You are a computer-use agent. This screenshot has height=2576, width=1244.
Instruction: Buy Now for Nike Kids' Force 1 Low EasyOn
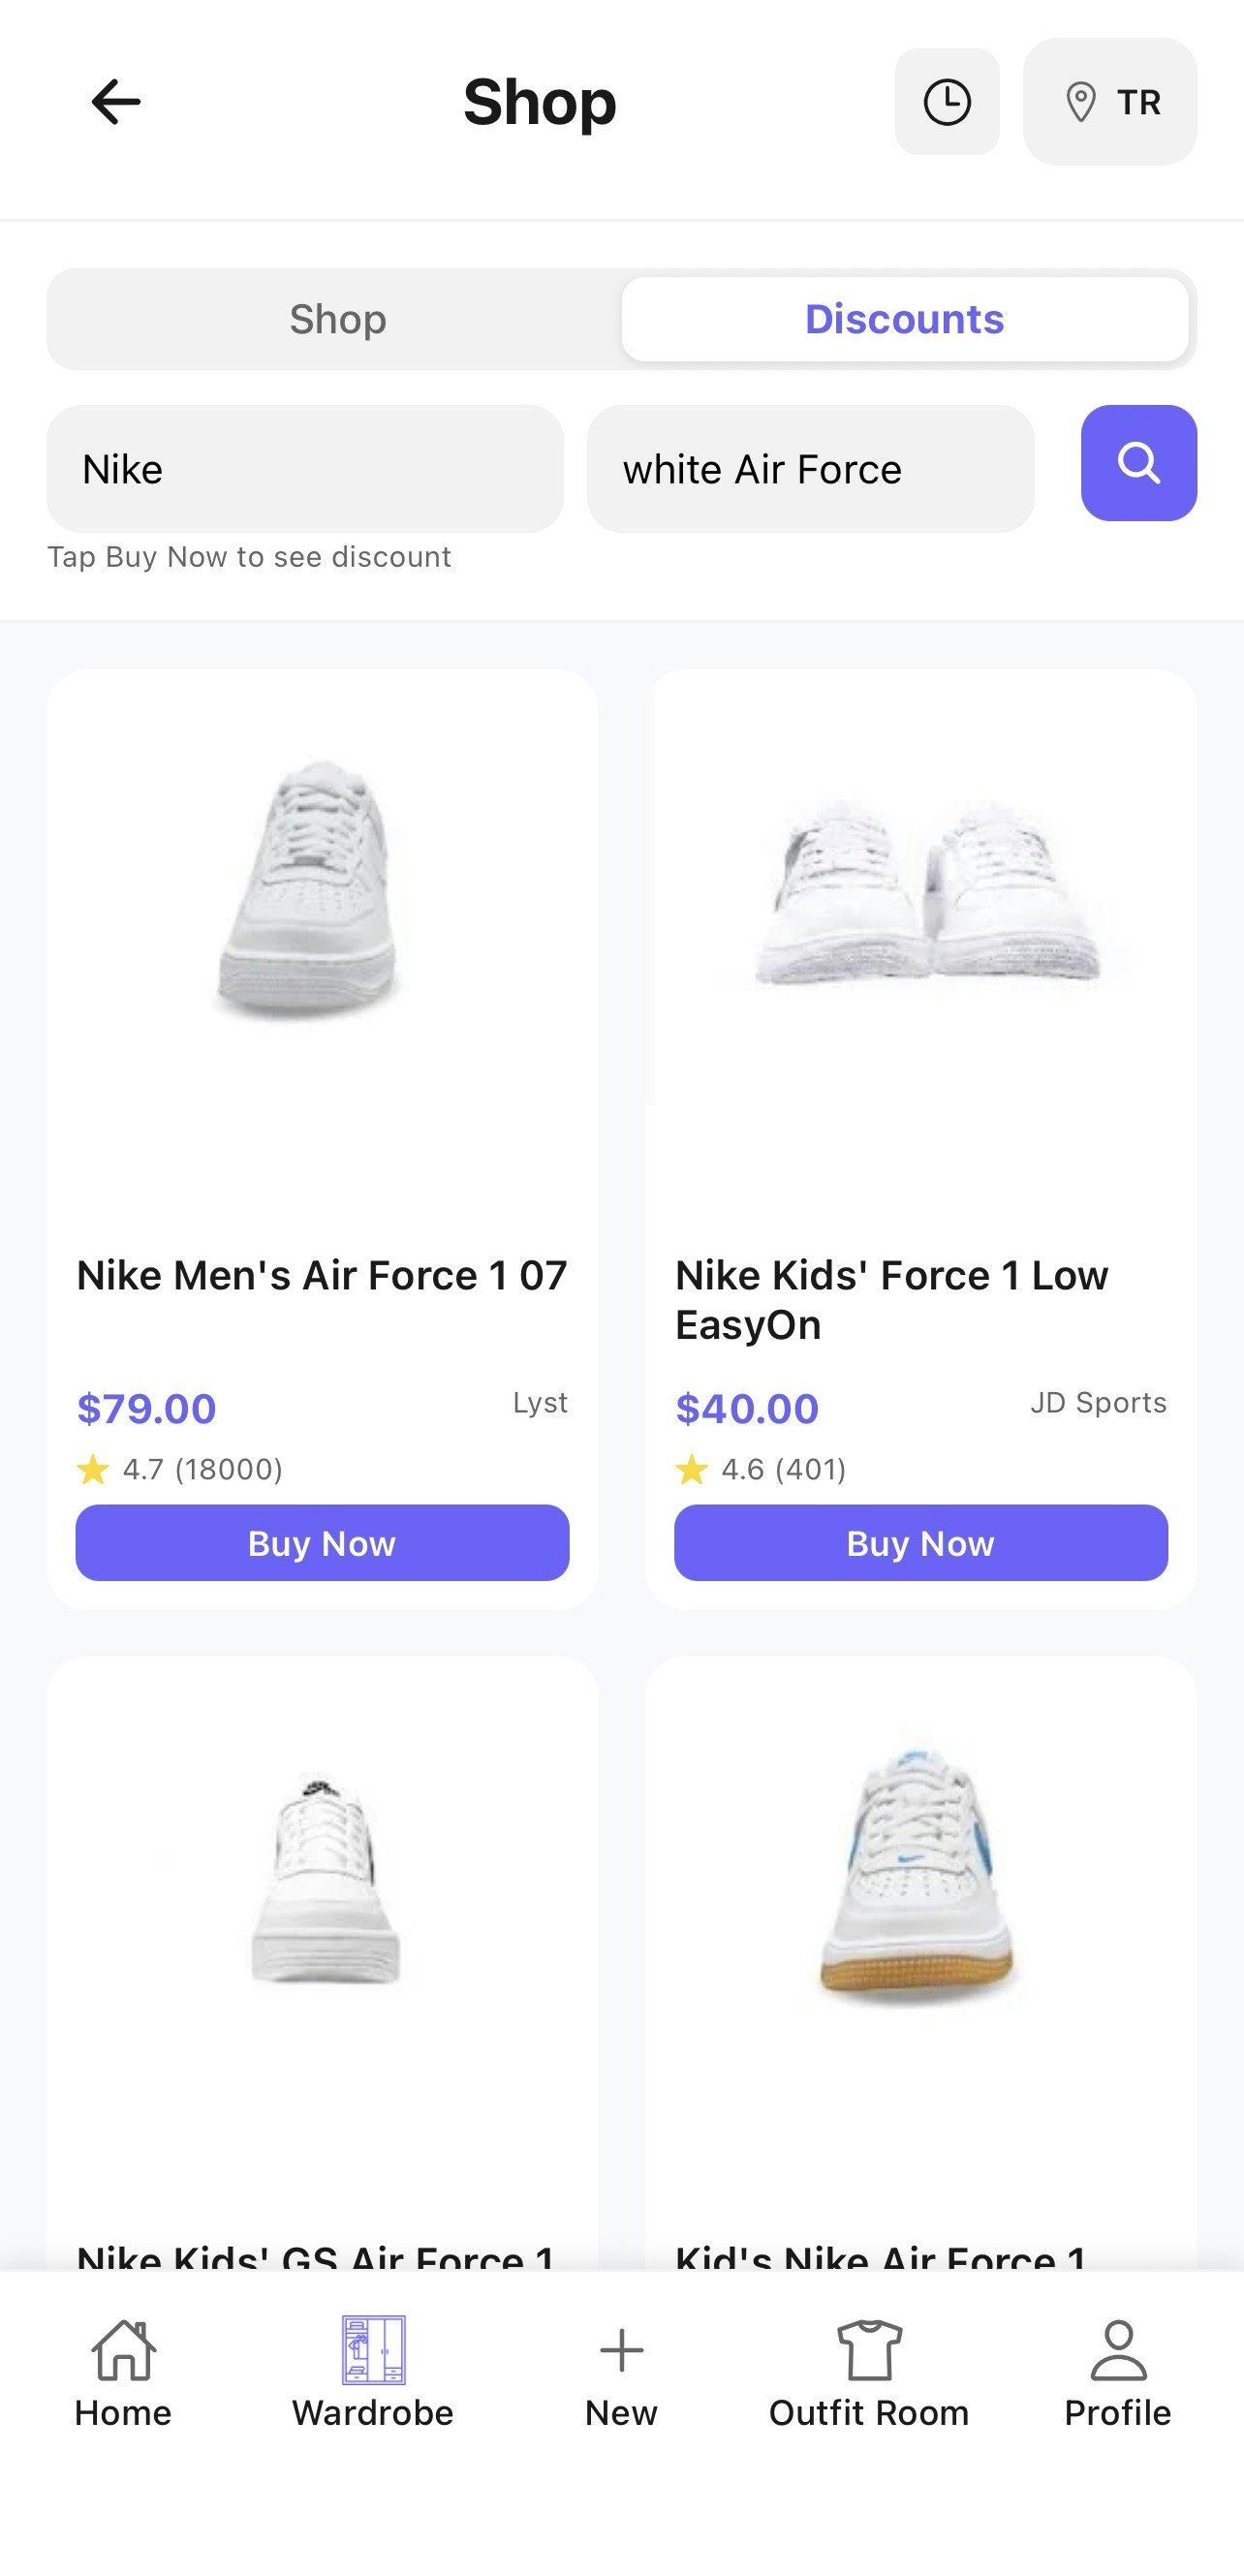coord(920,1543)
